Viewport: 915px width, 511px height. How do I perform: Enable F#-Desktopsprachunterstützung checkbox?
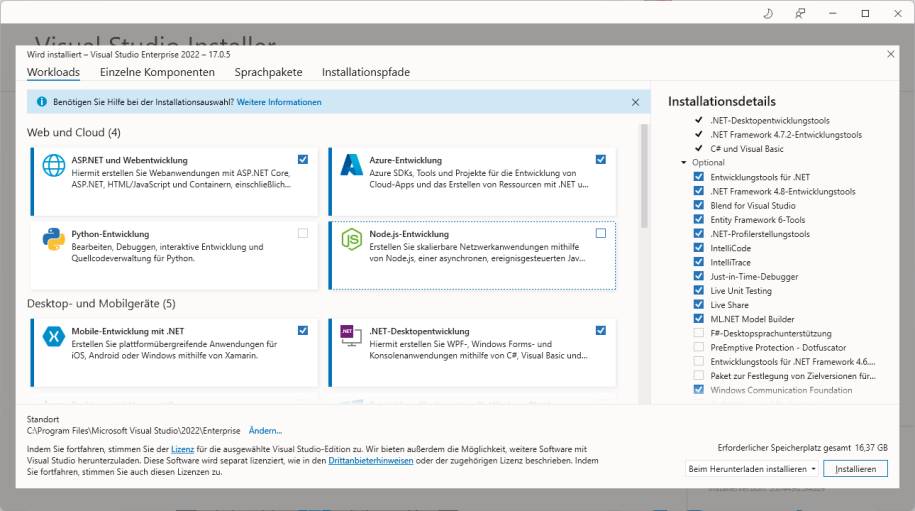699,332
